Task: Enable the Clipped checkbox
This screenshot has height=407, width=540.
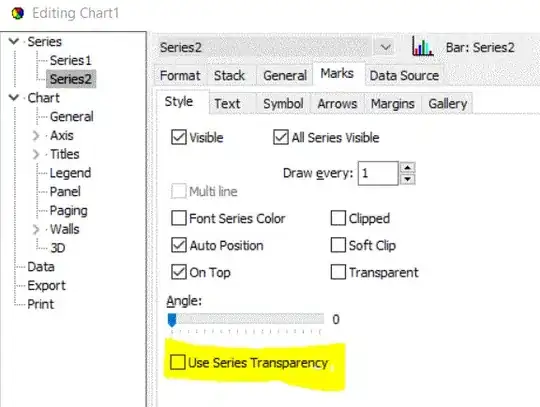Action: [x=338, y=218]
